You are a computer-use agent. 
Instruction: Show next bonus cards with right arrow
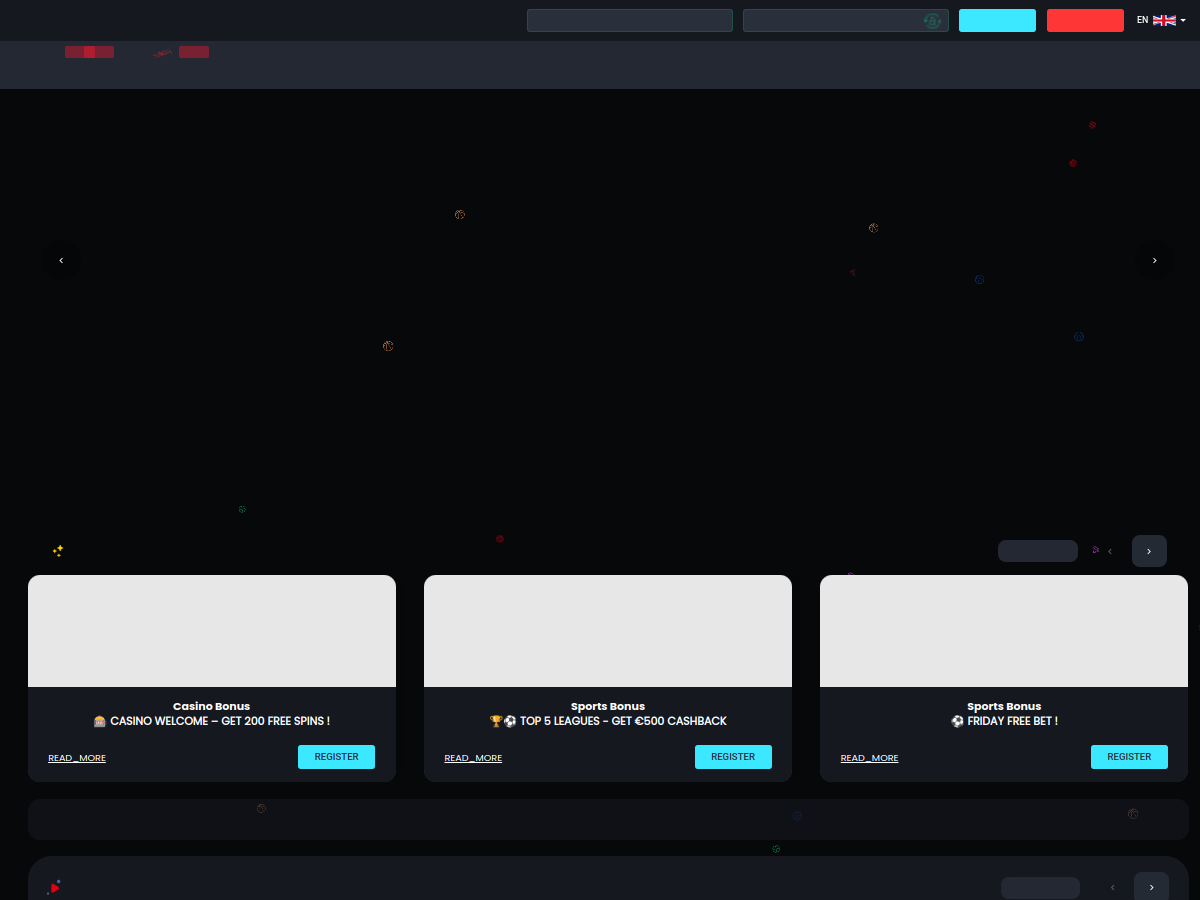(1149, 551)
